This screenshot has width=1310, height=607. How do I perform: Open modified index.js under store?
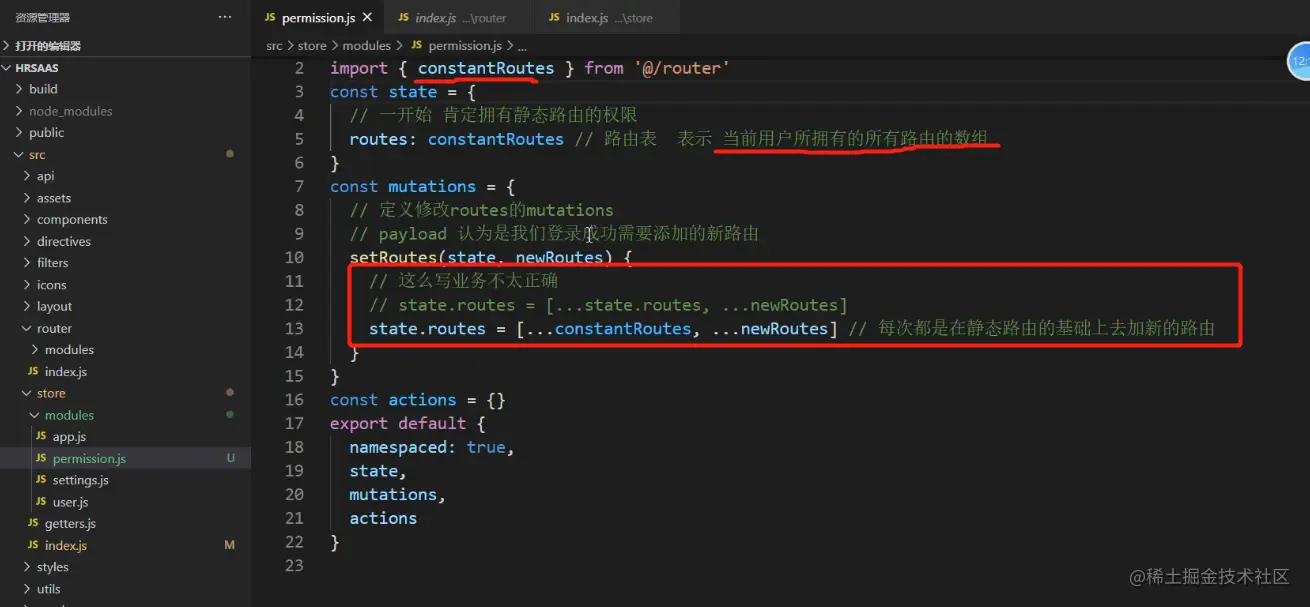click(125, 546)
